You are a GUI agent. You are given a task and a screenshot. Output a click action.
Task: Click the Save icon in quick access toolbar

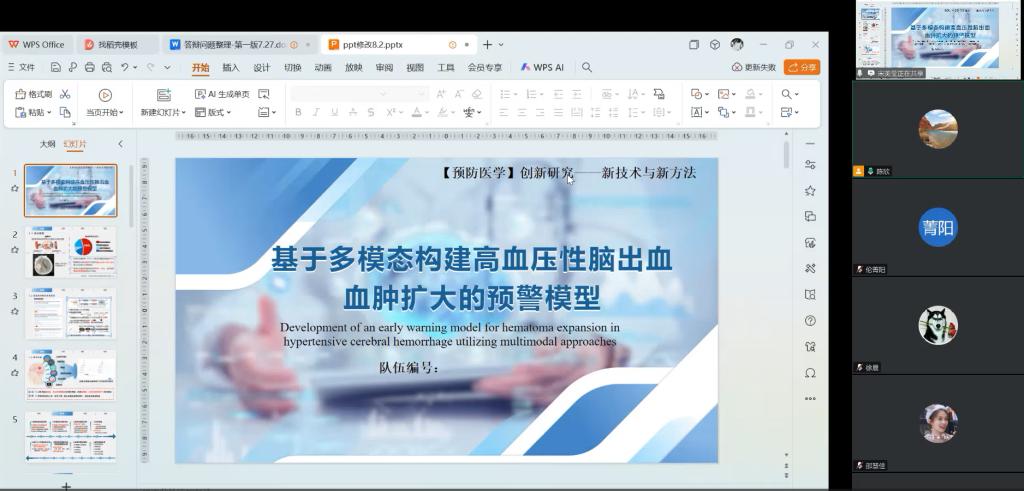pyautogui.click(x=56, y=67)
